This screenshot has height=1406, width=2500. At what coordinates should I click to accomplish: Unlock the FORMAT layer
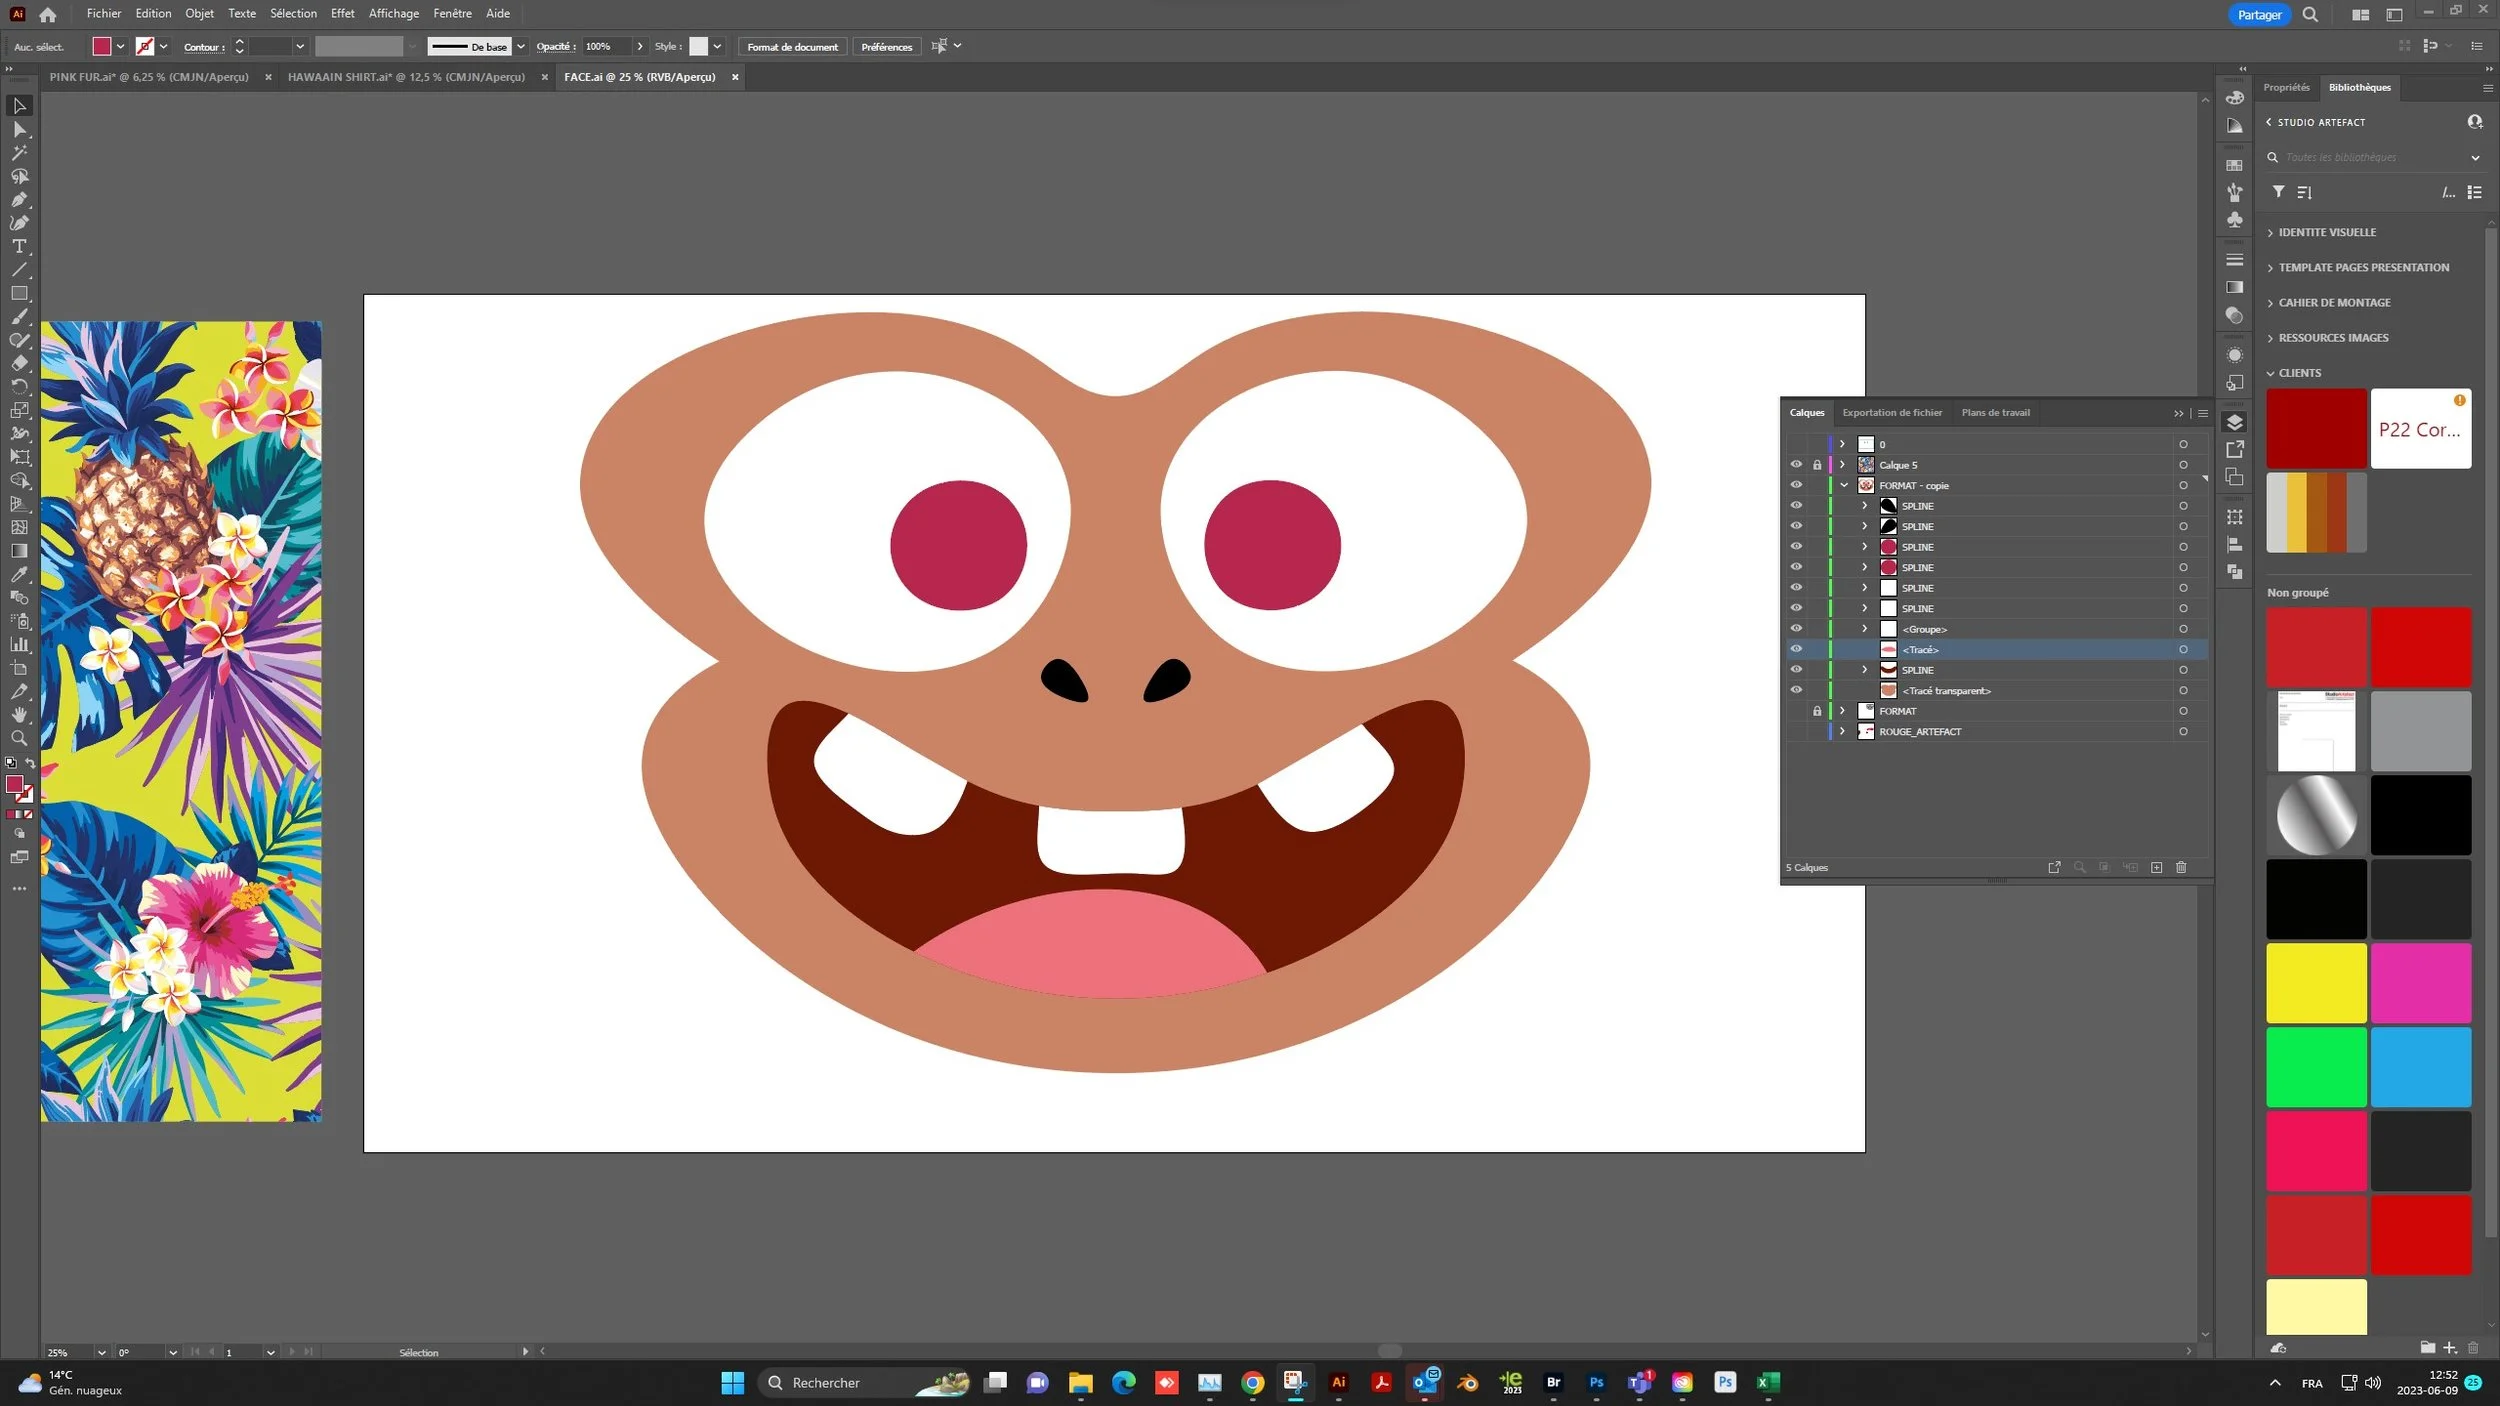coord(1817,711)
